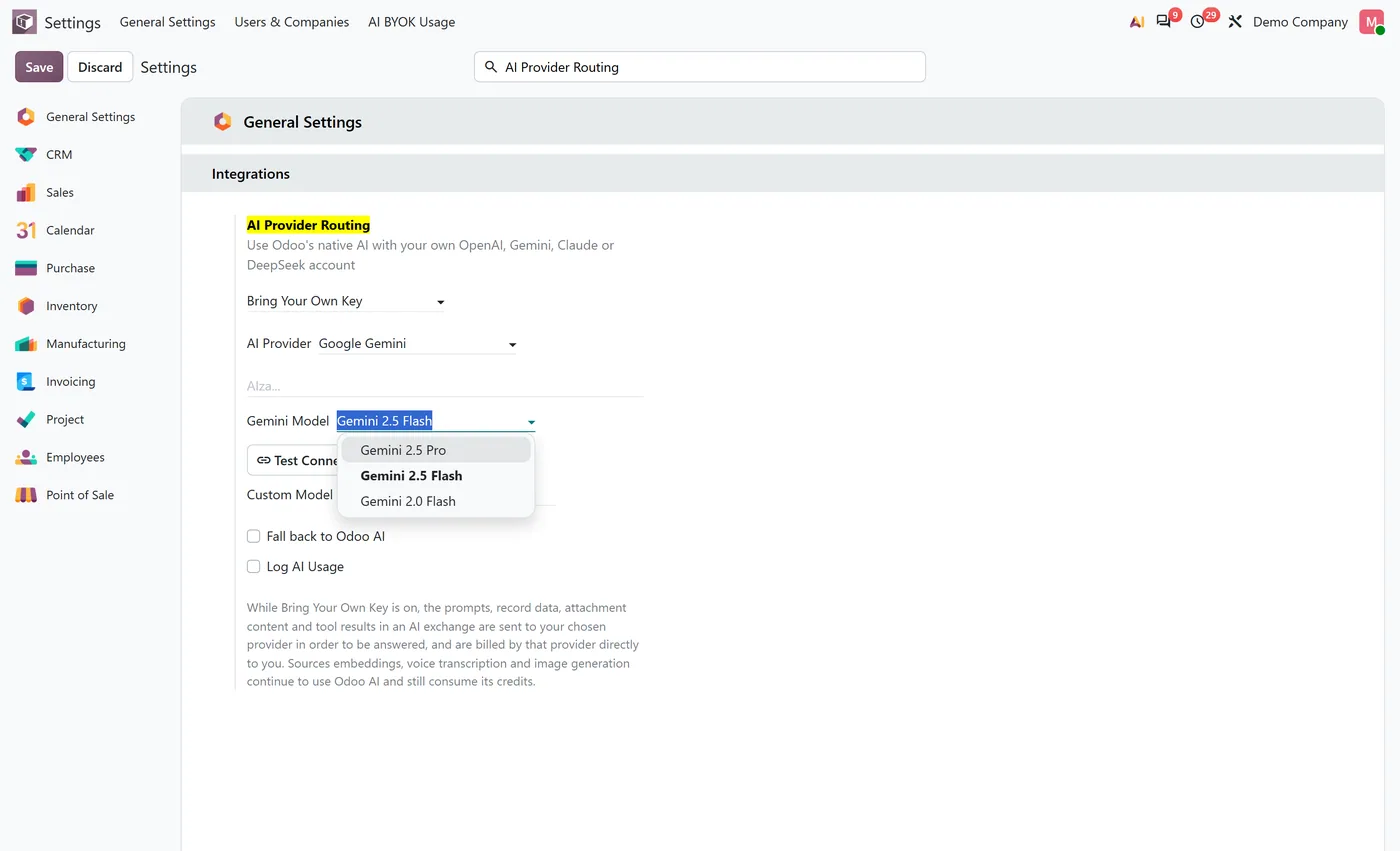Open the messages conversations icon
Image resolution: width=1400 pixels, height=851 pixels.
tap(1164, 21)
